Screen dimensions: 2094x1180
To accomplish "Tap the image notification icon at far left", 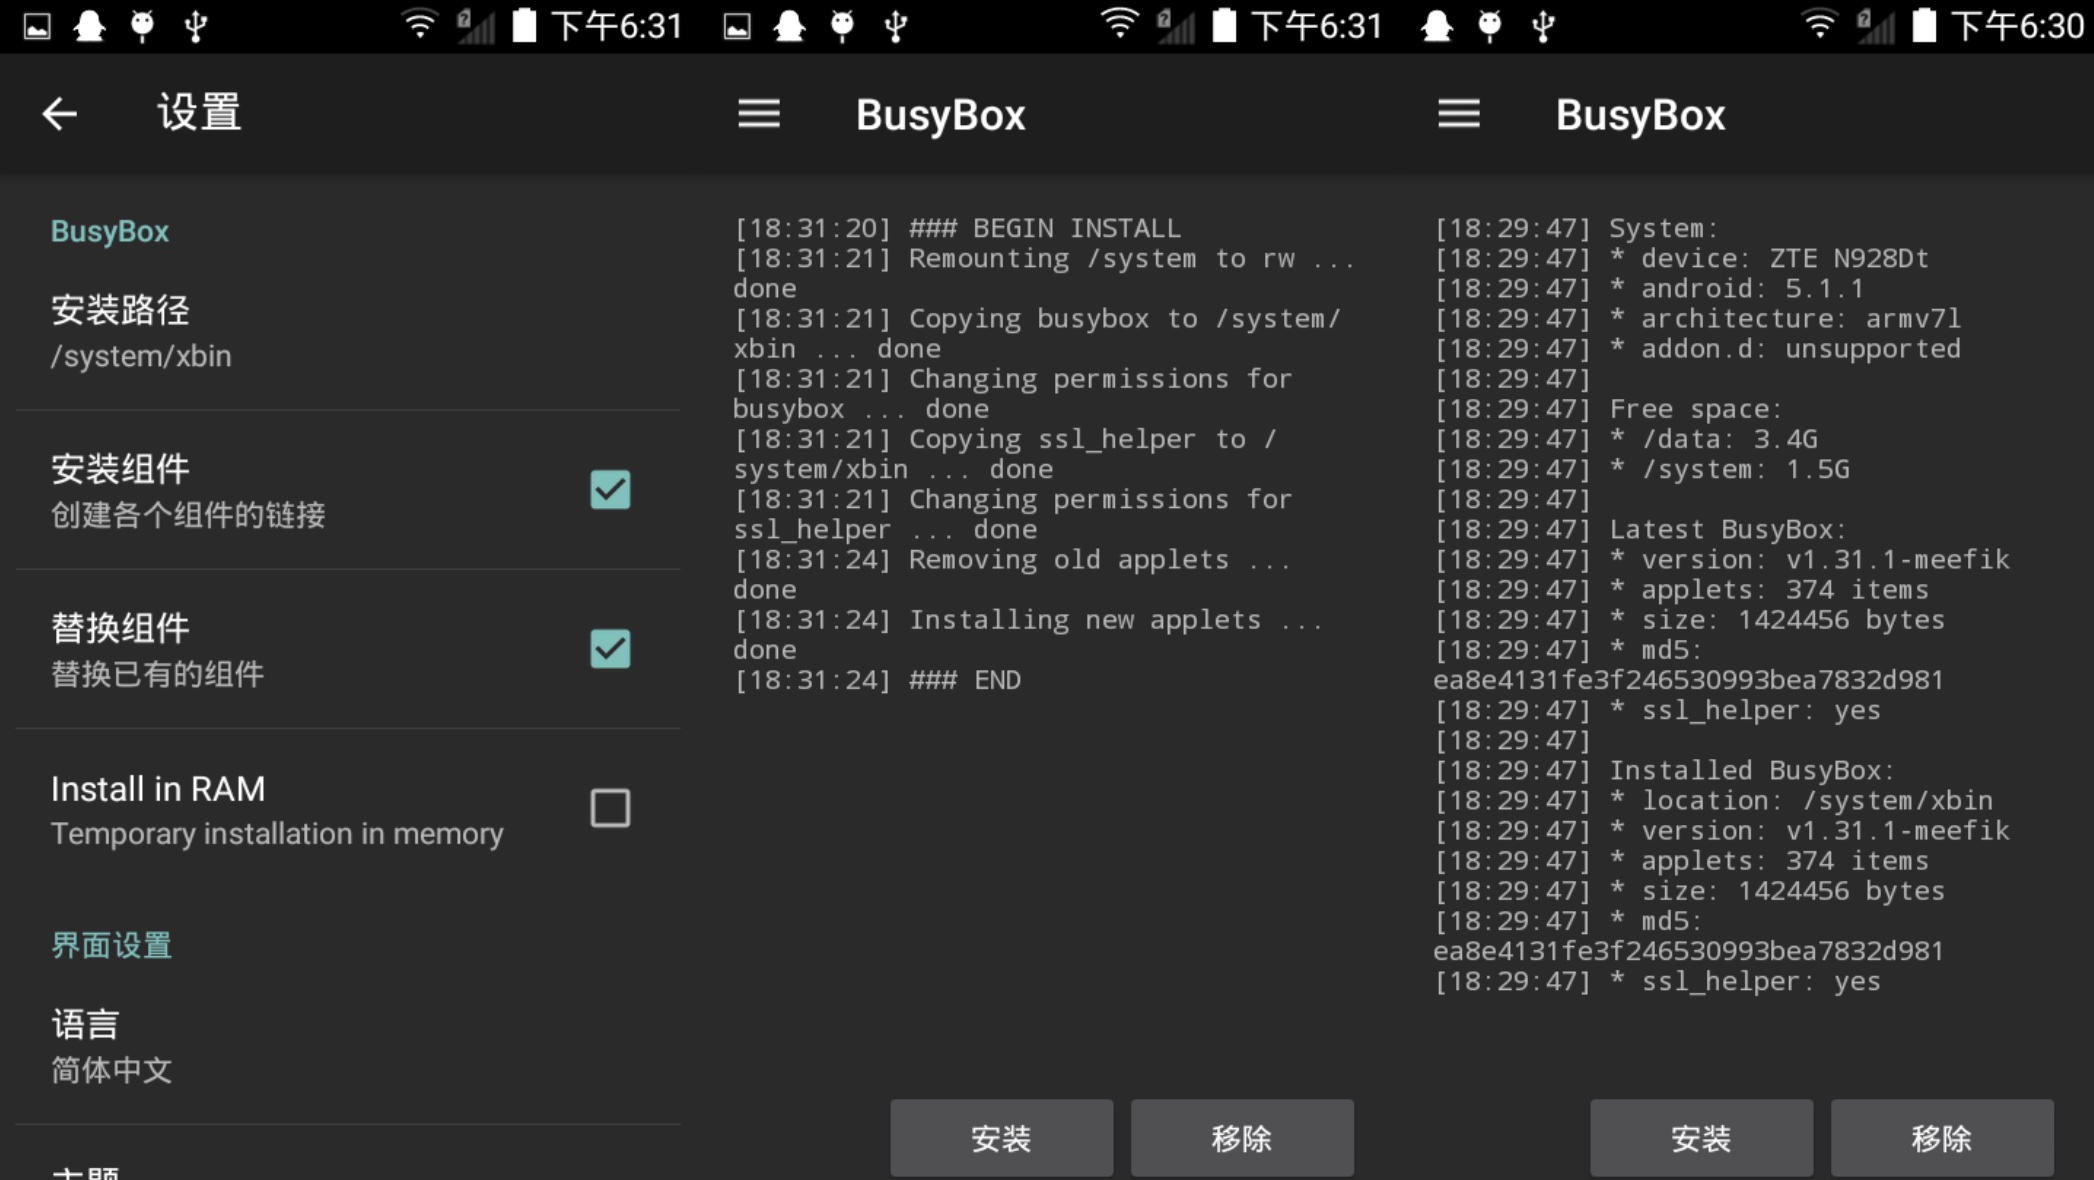I will point(37,26).
